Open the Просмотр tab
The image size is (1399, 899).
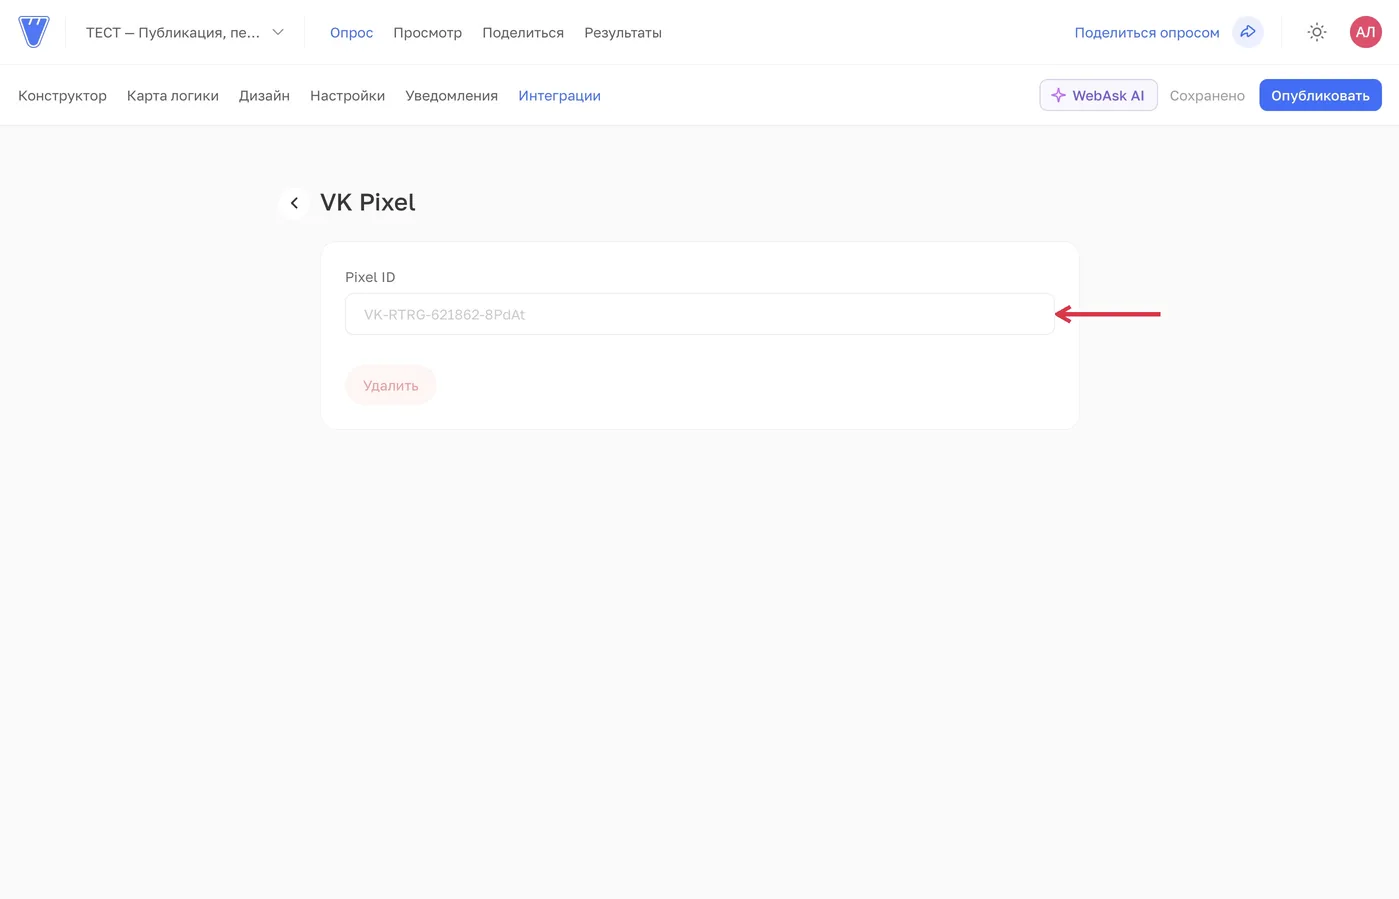click(x=427, y=33)
